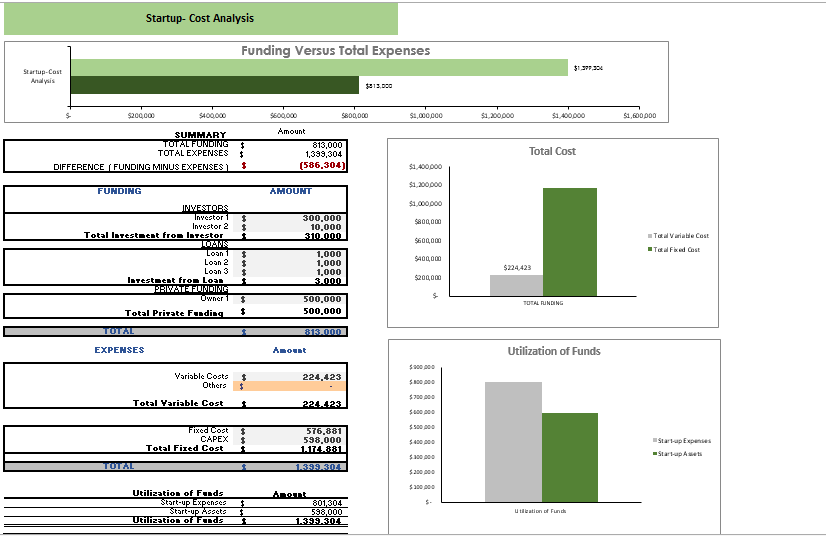This screenshot has width=826, height=536.
Task: Click the Start-up Assets legend entry
Action: 677,453
